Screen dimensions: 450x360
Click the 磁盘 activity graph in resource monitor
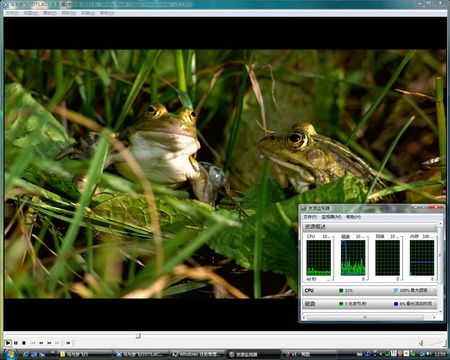click(353, 258)
